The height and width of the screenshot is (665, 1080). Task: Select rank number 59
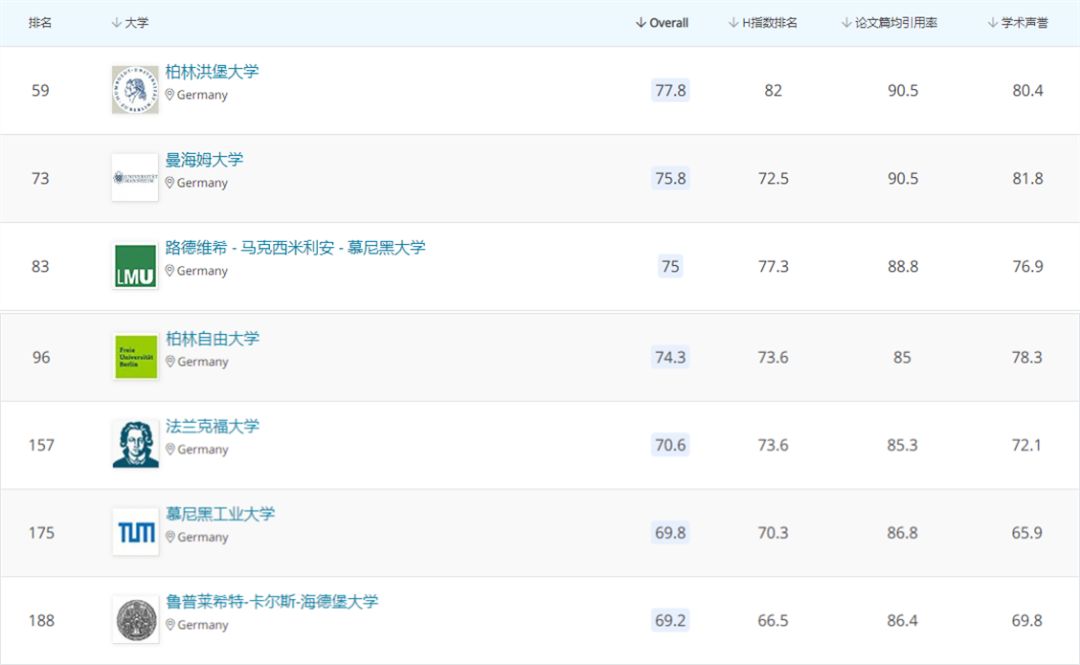click(40, 90)
